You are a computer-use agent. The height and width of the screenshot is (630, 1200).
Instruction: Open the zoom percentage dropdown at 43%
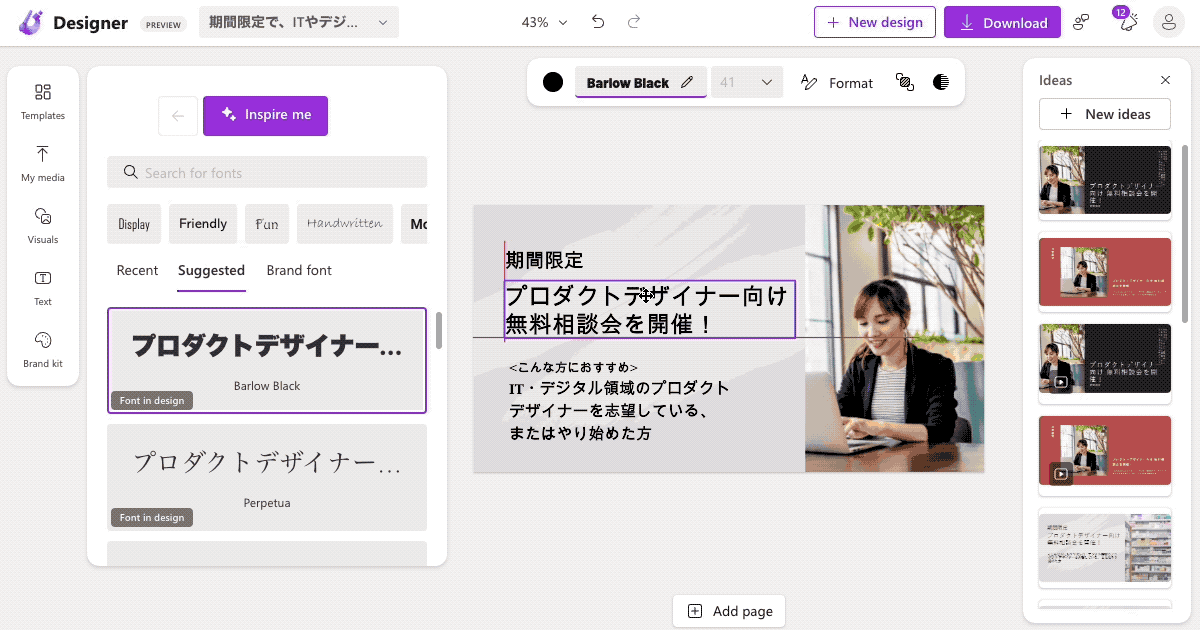543,20
